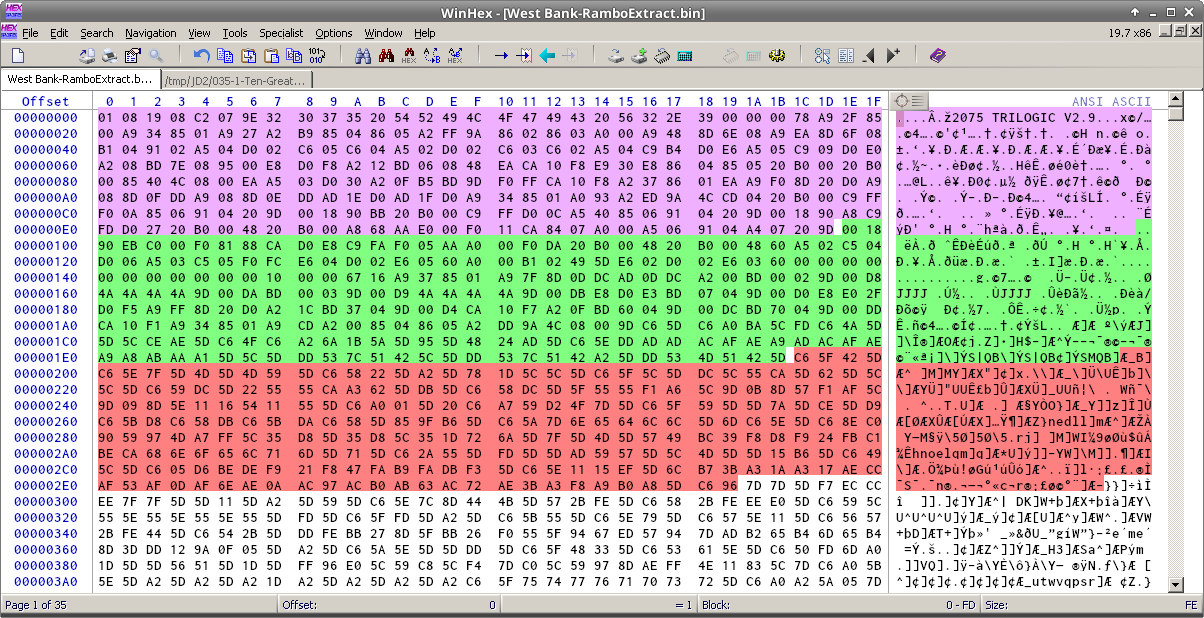Open Find Hex Values with the HEX binoculars
Image resolution: width=1204 pixels, height=618 pixels.
click(x=409, y=56)
